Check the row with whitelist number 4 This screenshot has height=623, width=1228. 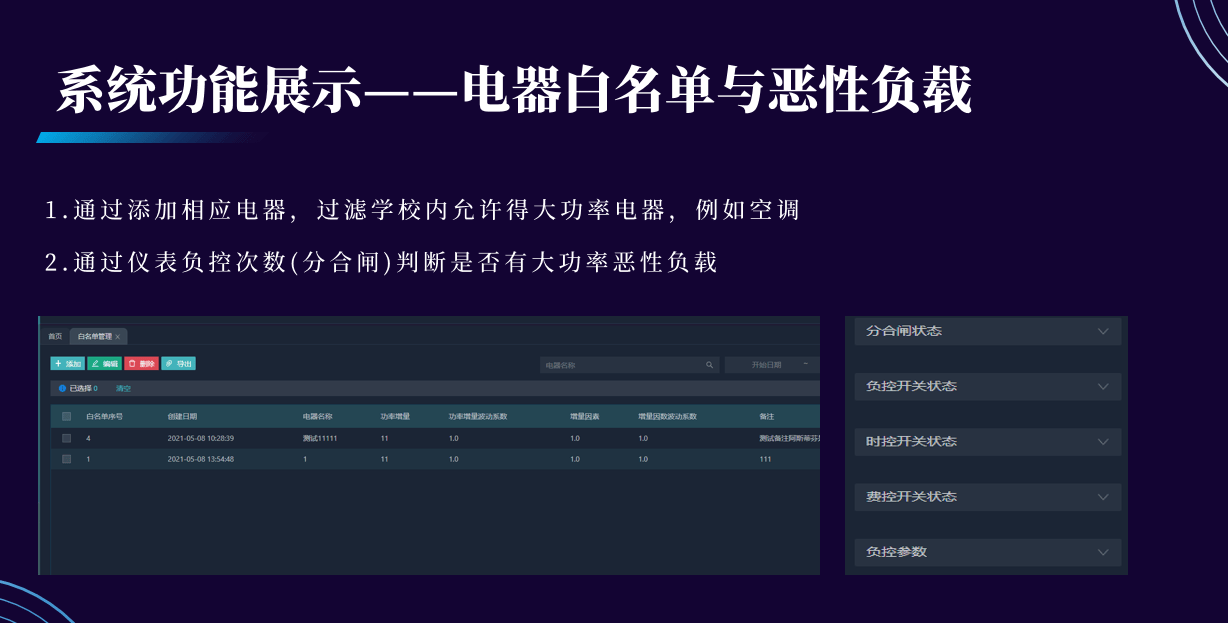tap(67, 438)
